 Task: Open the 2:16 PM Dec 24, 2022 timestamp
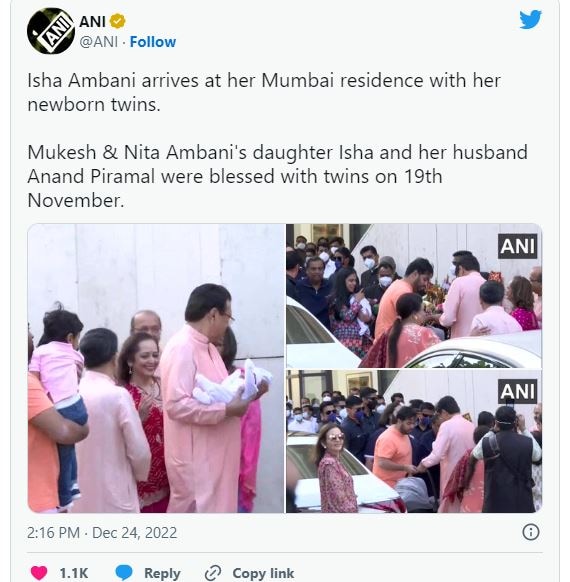102,533
